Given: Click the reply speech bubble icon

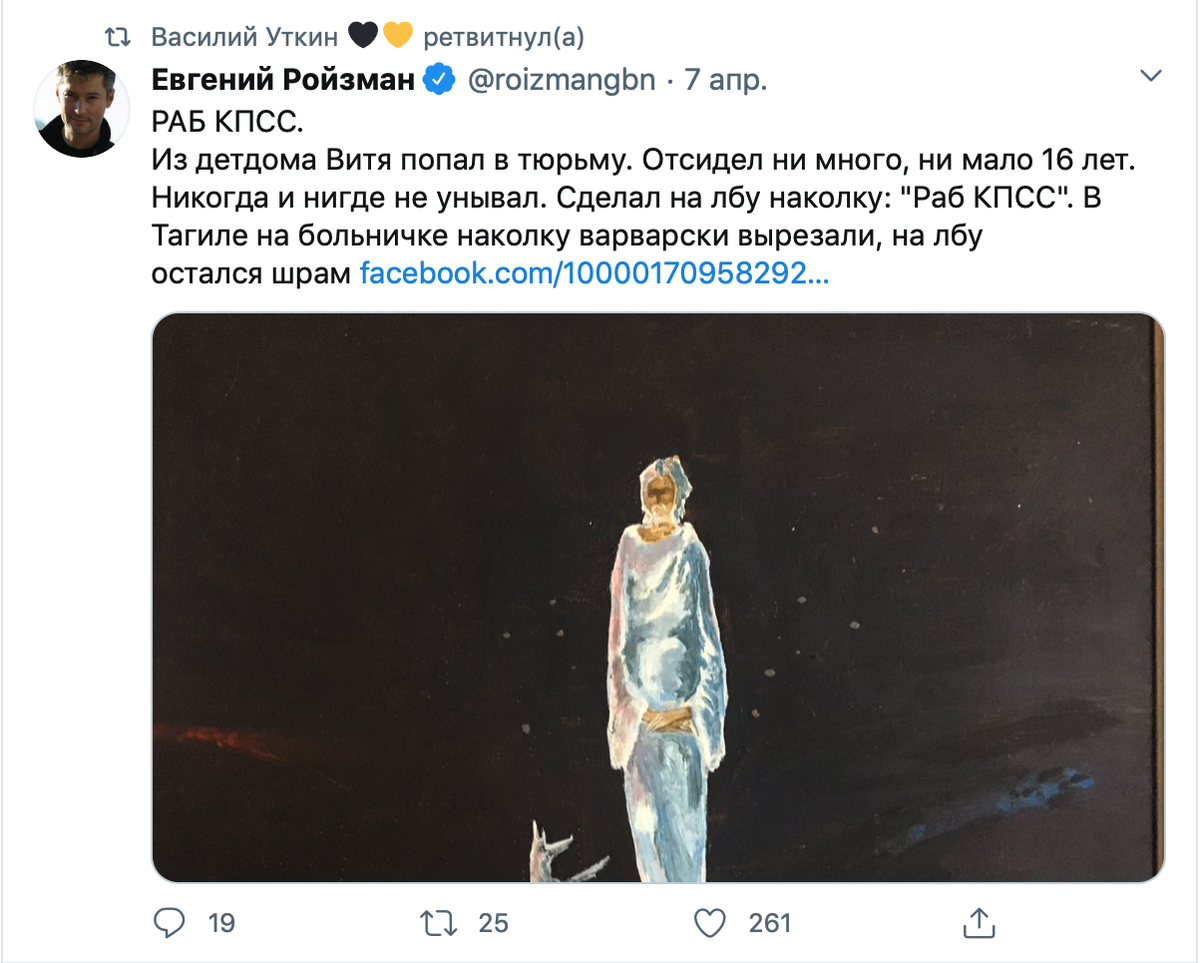Looking at the screenshot, I should (171, 924).
